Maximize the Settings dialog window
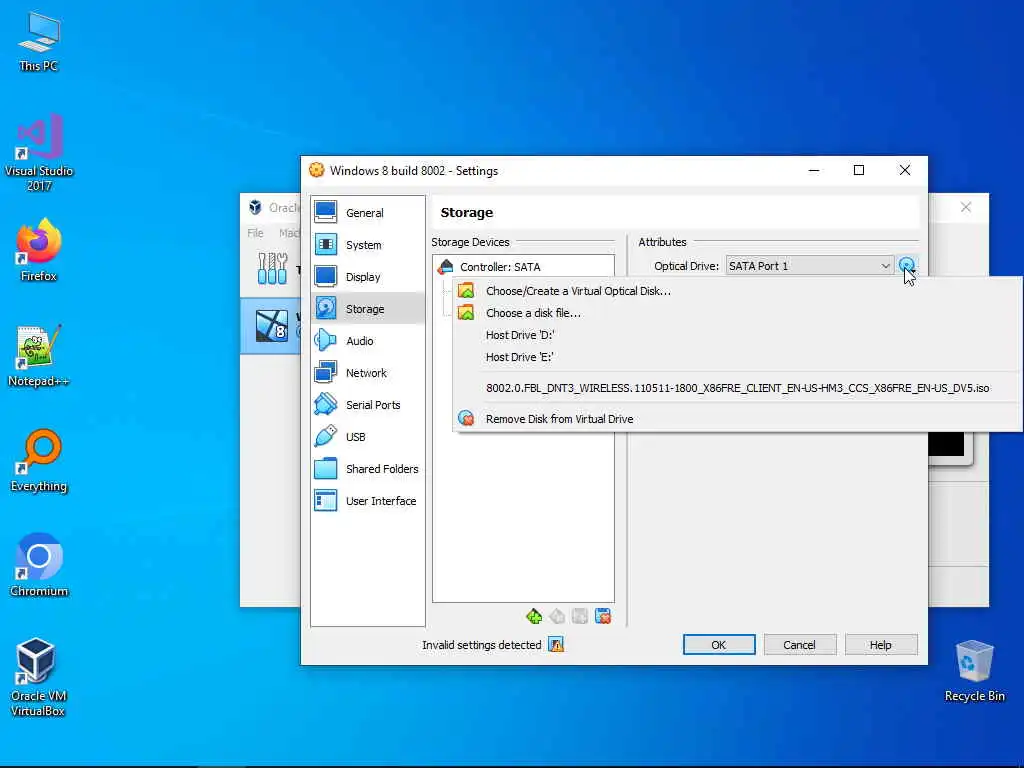The image size is (1024, 768). coord(859,170)
